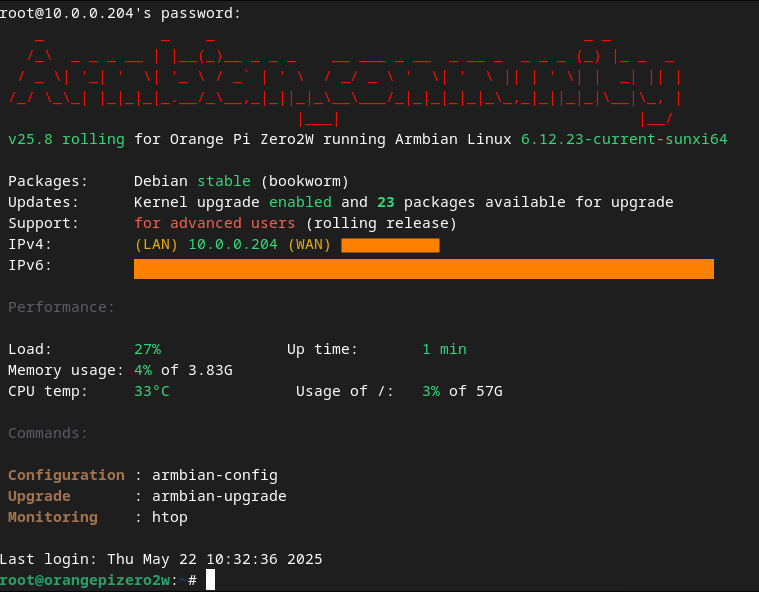Image resolution: width=759 pixels, height=592 pixels.
Task: Click the LAN address 10.0.0.204
Action: tap(233, 244)
